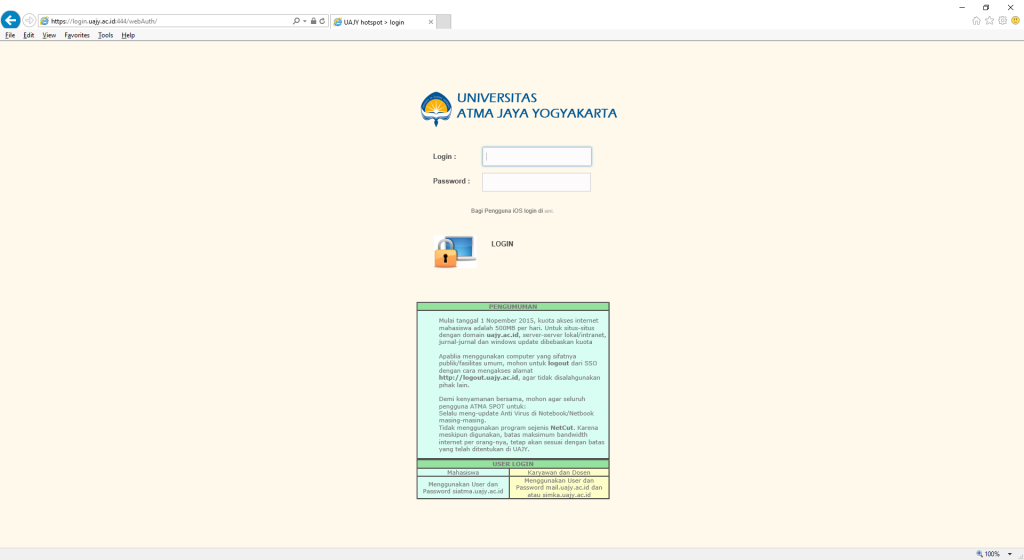Click the Refresh icon in address bar
This screenshot has height=560, width=1024.
point(322,21)
